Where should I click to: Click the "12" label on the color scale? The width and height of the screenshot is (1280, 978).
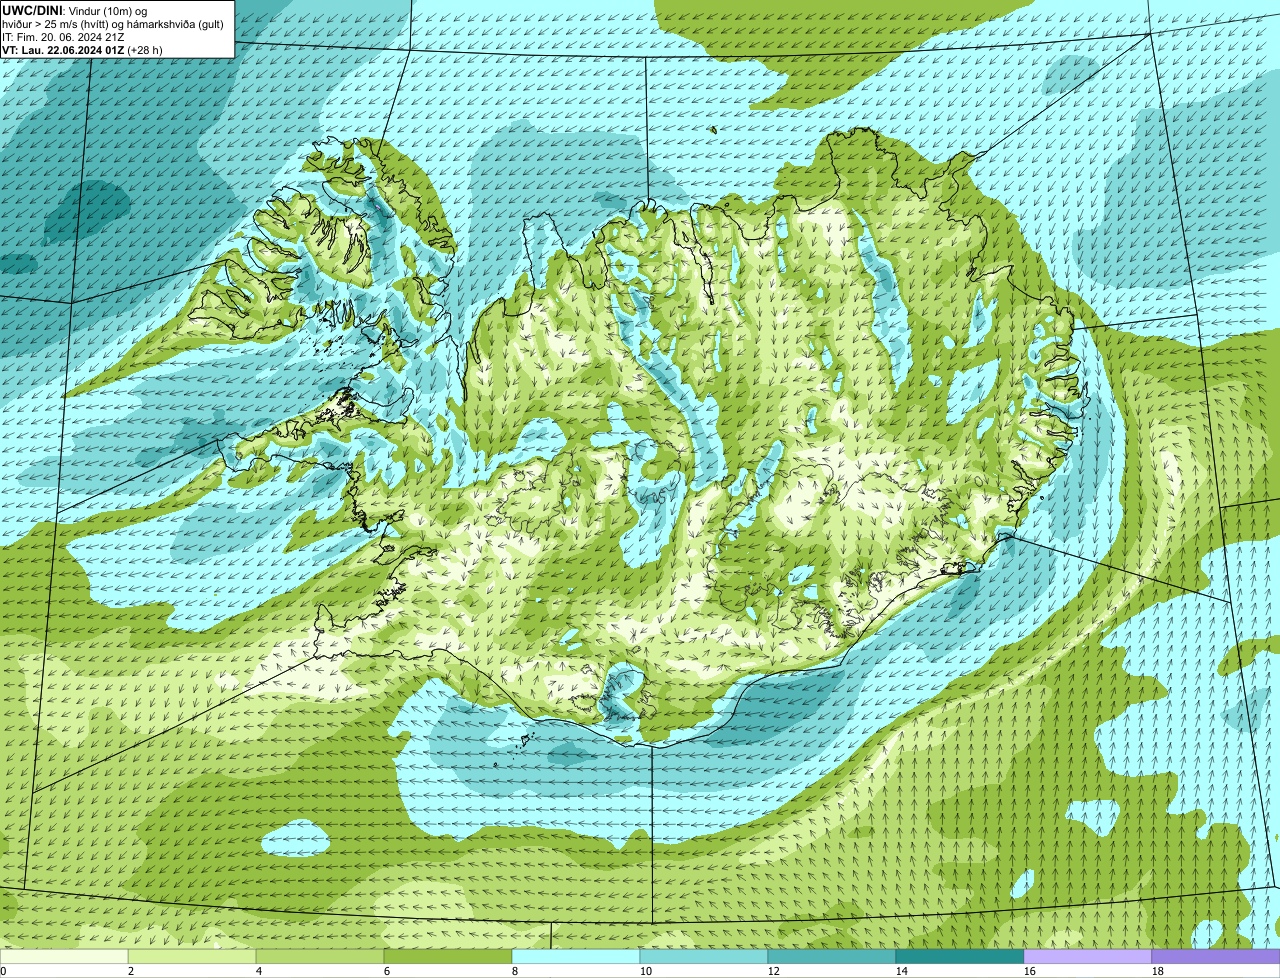(x=774, y=971)
